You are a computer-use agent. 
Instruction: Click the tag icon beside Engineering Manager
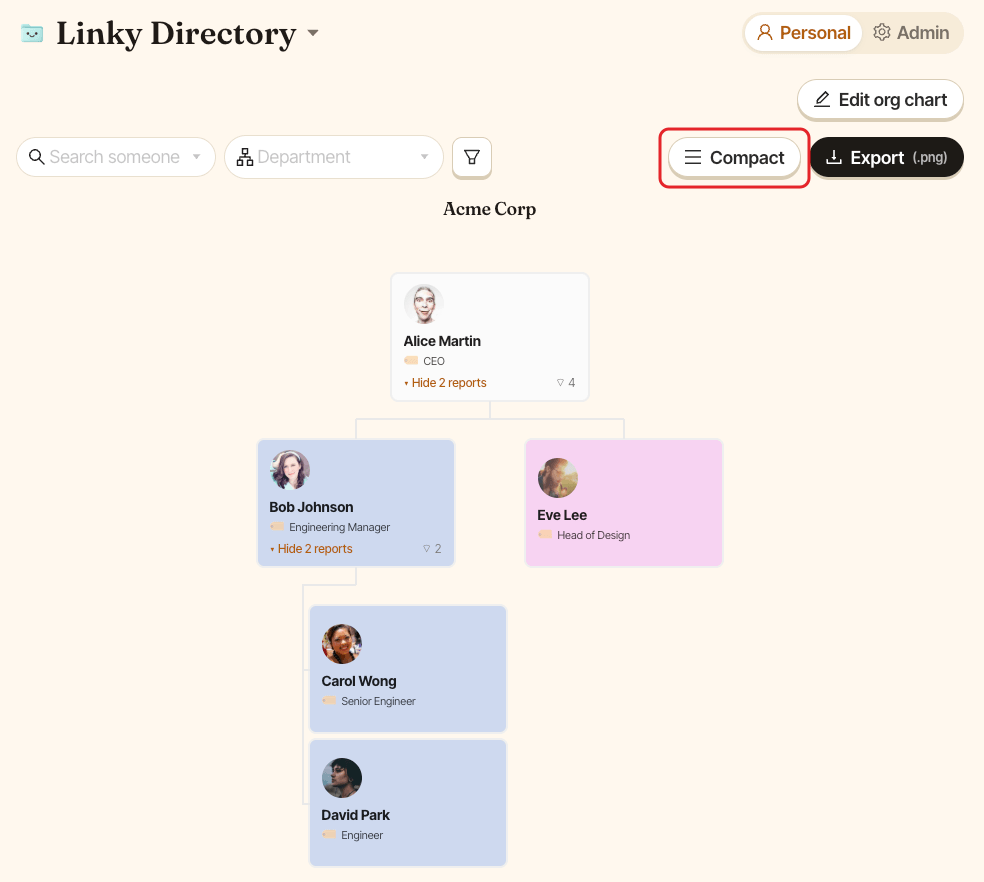277,527
